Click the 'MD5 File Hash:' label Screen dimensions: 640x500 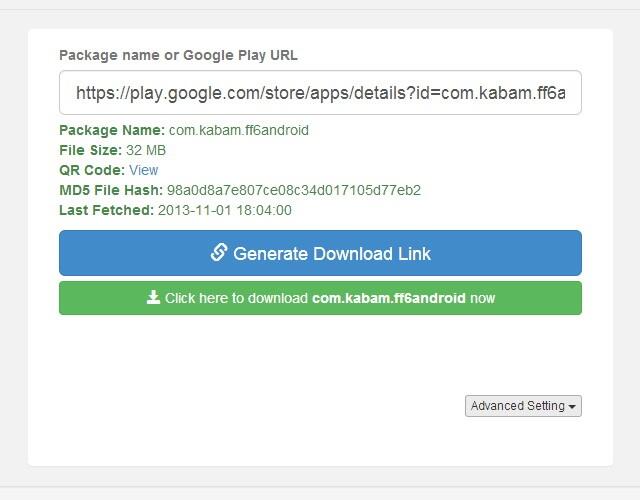click(111, 190)
